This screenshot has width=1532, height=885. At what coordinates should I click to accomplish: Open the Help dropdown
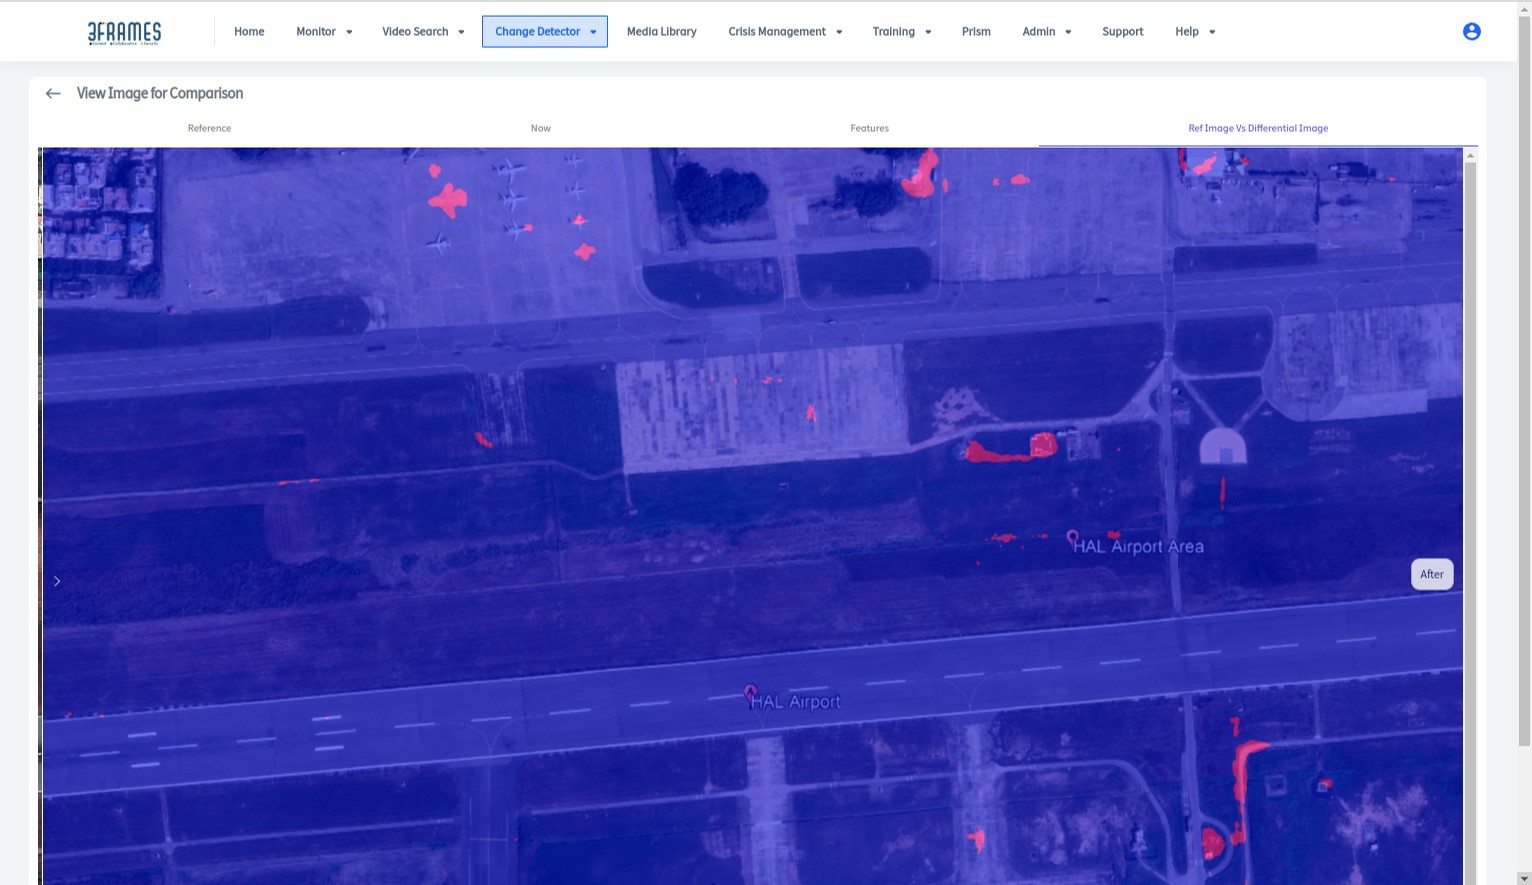[x=1194, y=31]
